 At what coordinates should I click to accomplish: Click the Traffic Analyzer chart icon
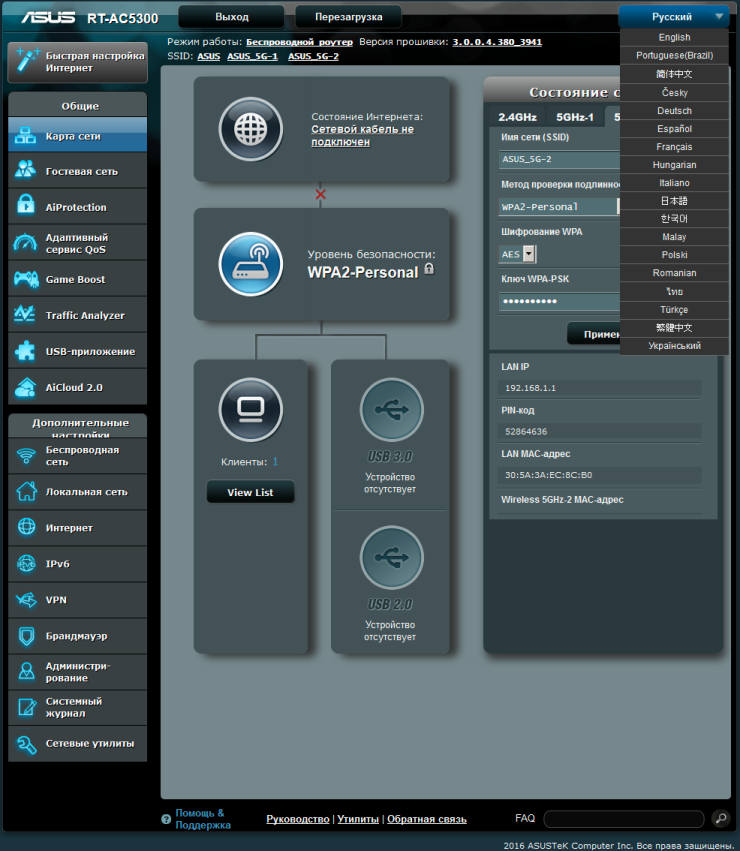[25, 314]
